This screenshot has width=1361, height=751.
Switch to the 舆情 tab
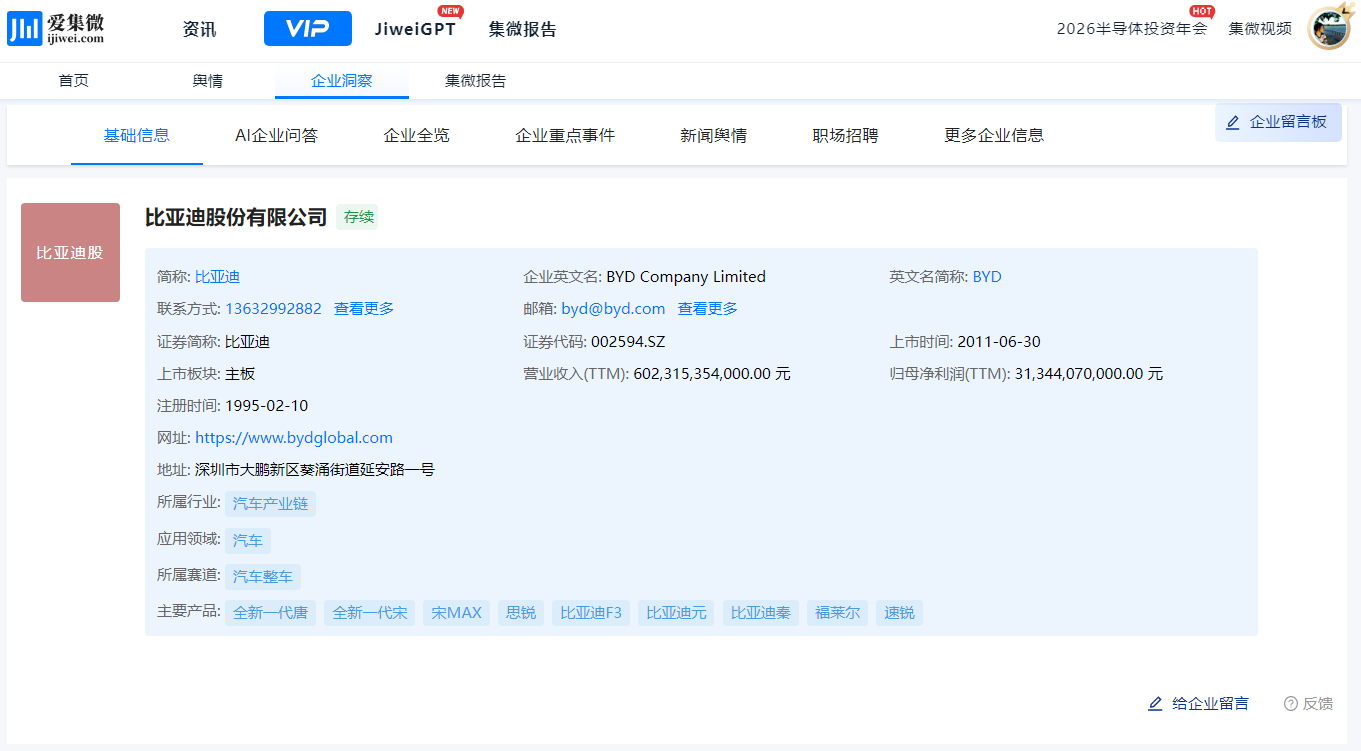point(208,81)
